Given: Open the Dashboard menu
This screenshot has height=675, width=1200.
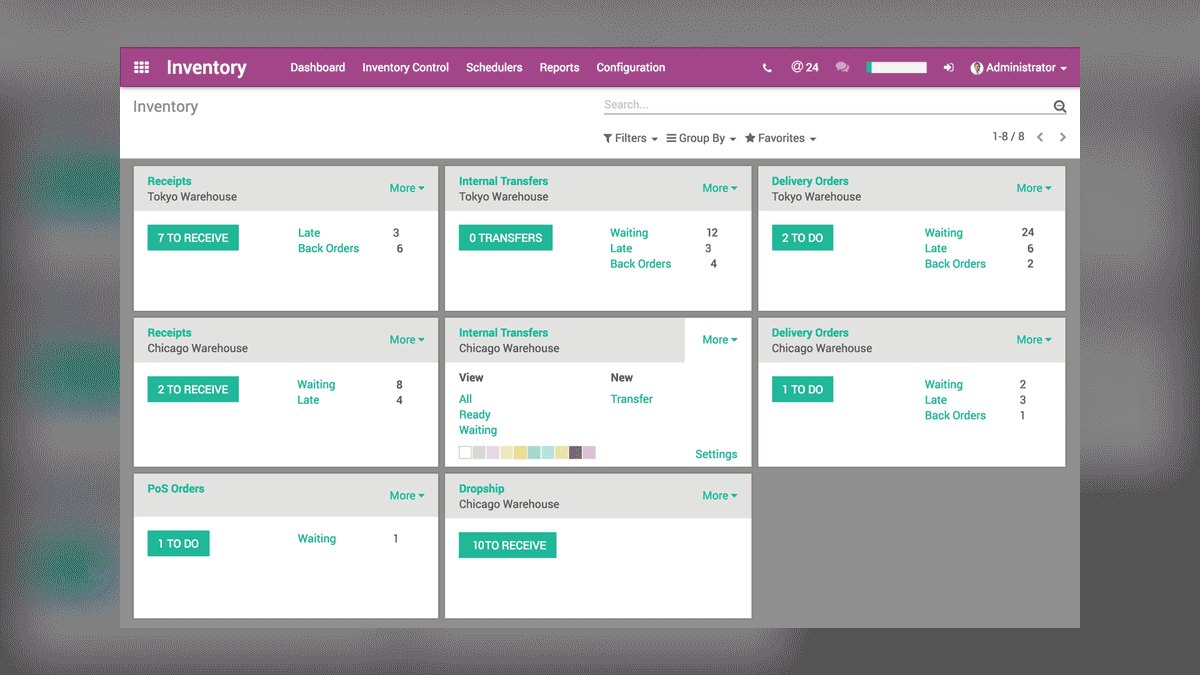Looking at the screenshot, I should [x=318, y=68].
